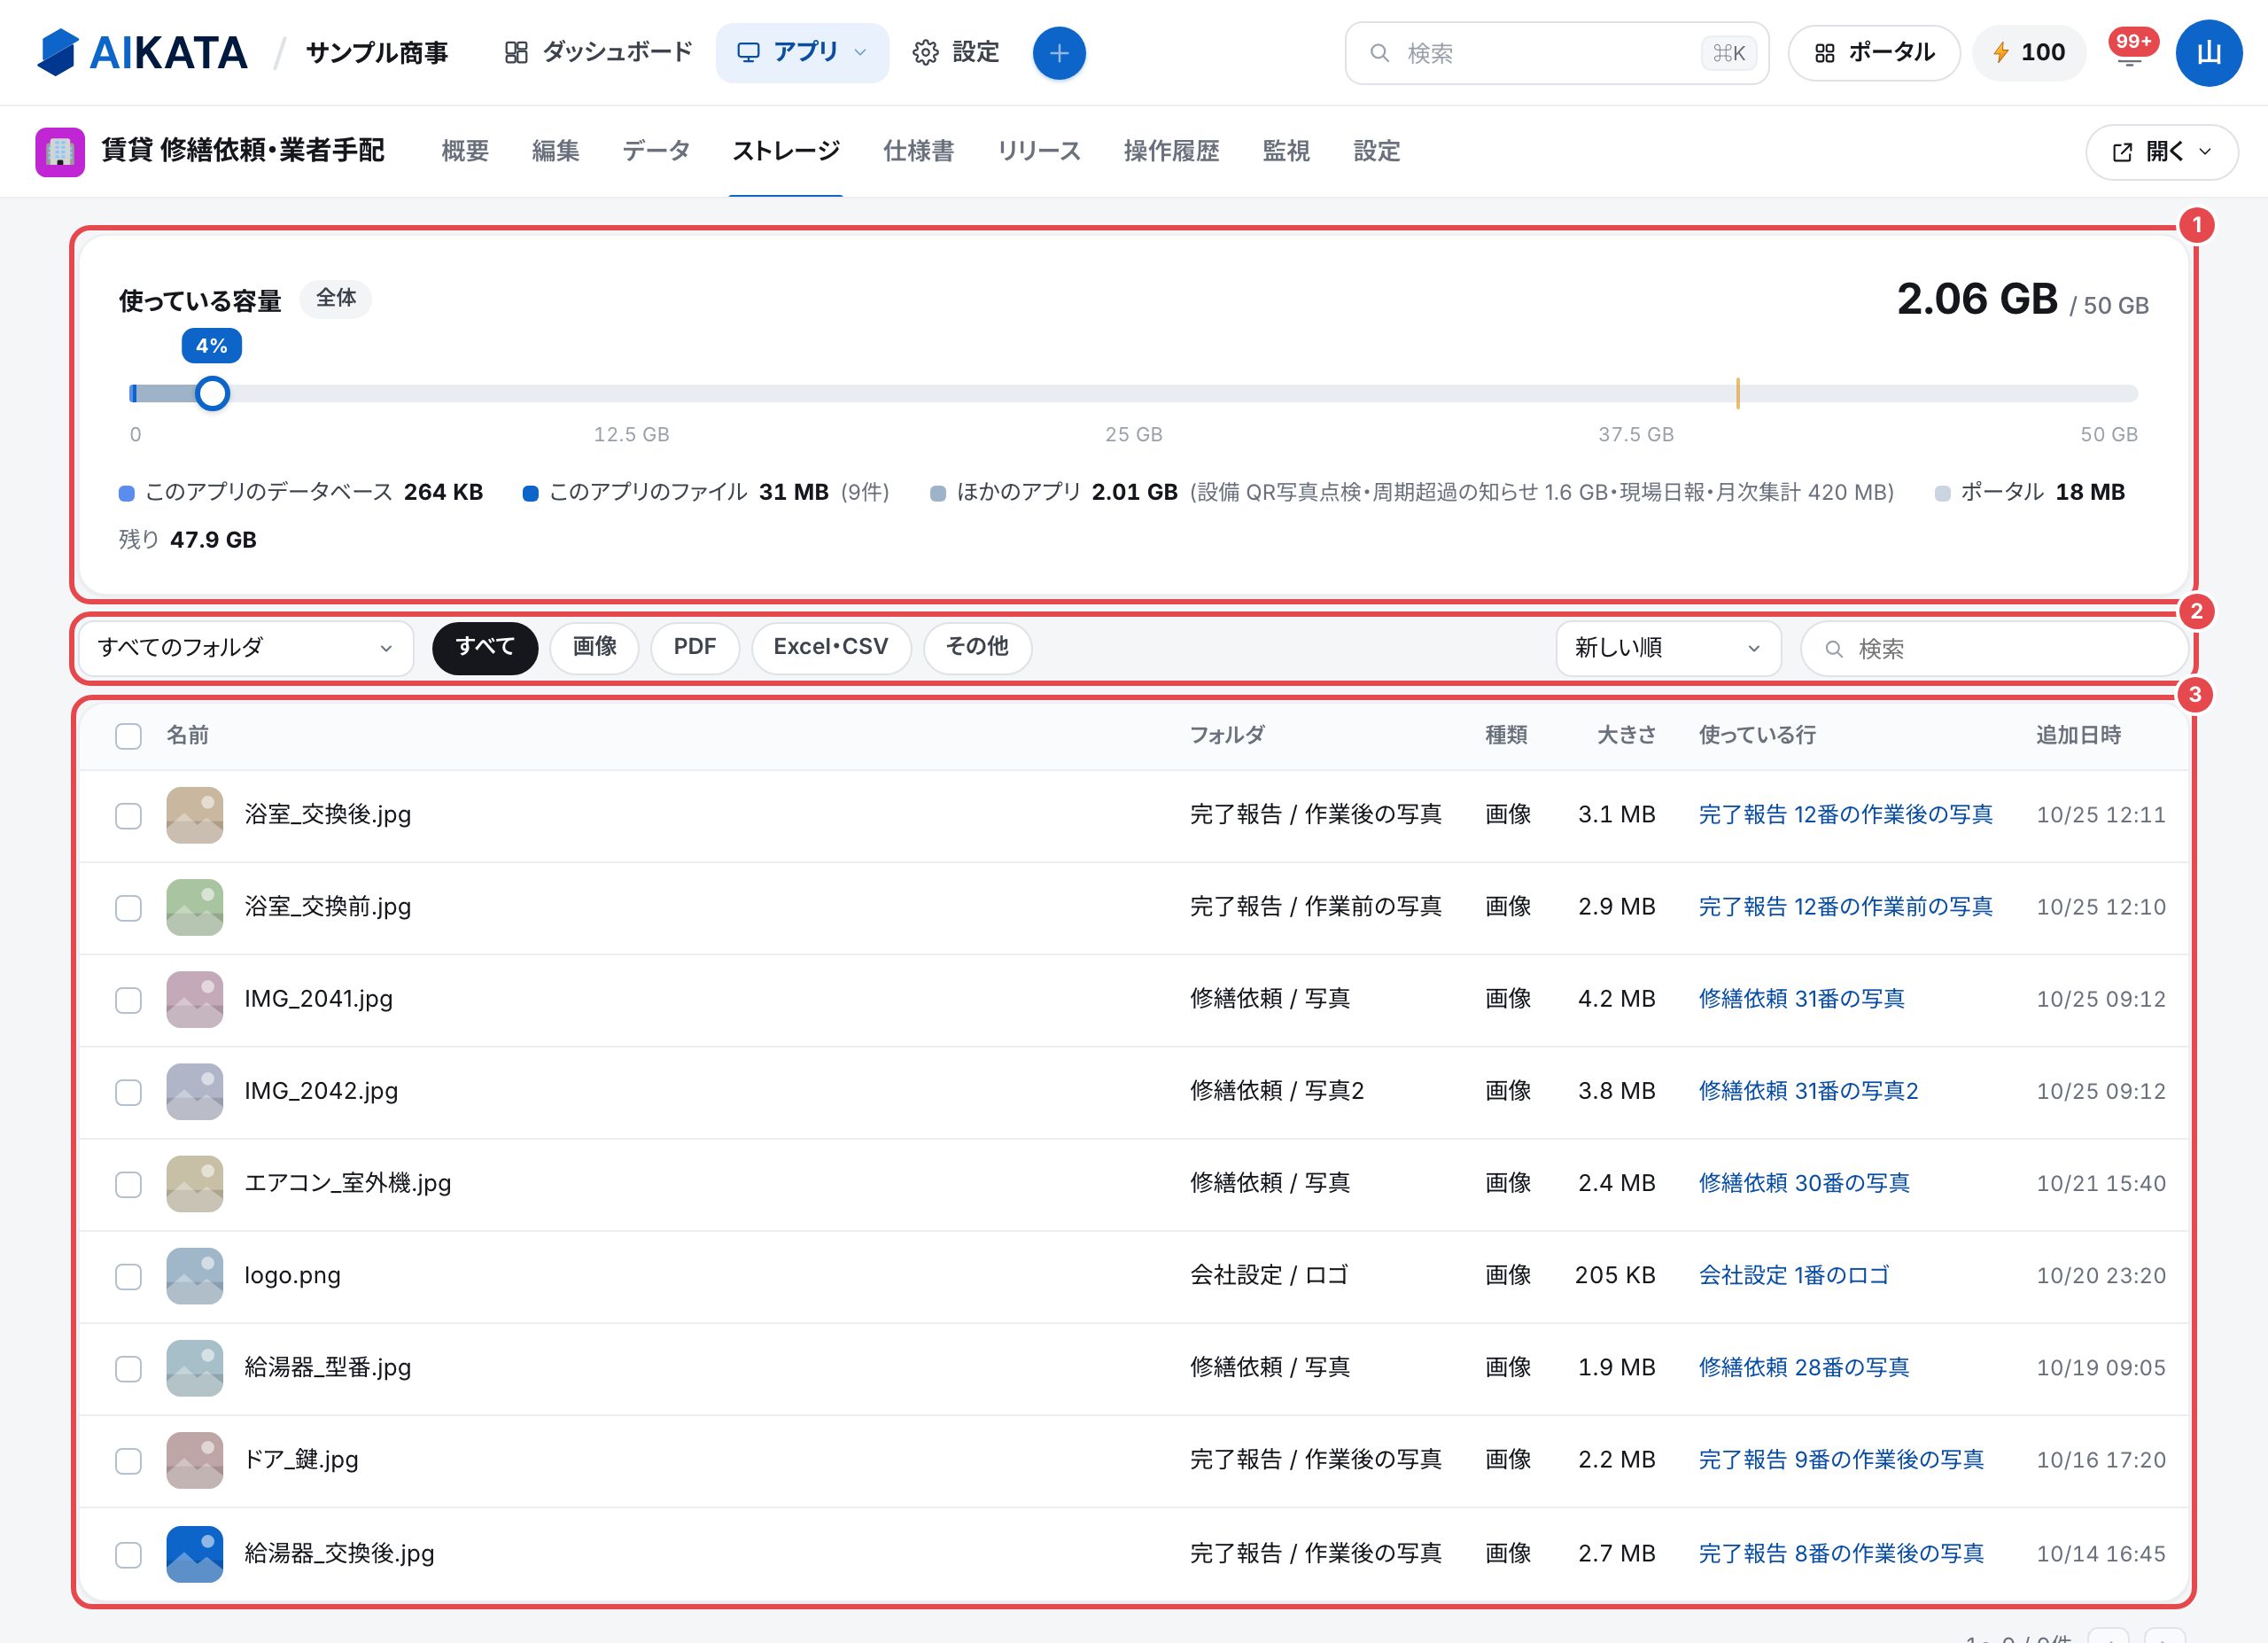Click the lightning 100 credits indicator
Screen dimensions: 2268x1643
click(x=2029, y=53)
